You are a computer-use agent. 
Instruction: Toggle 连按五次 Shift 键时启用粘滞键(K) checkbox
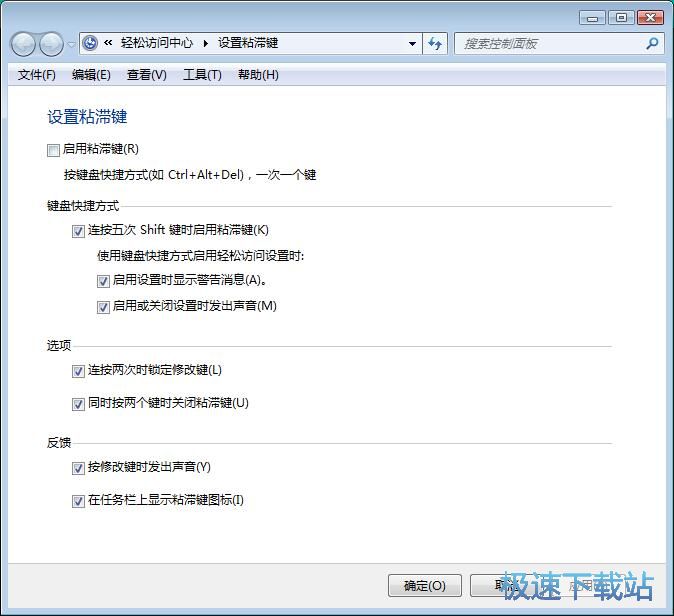coord(78,231)
